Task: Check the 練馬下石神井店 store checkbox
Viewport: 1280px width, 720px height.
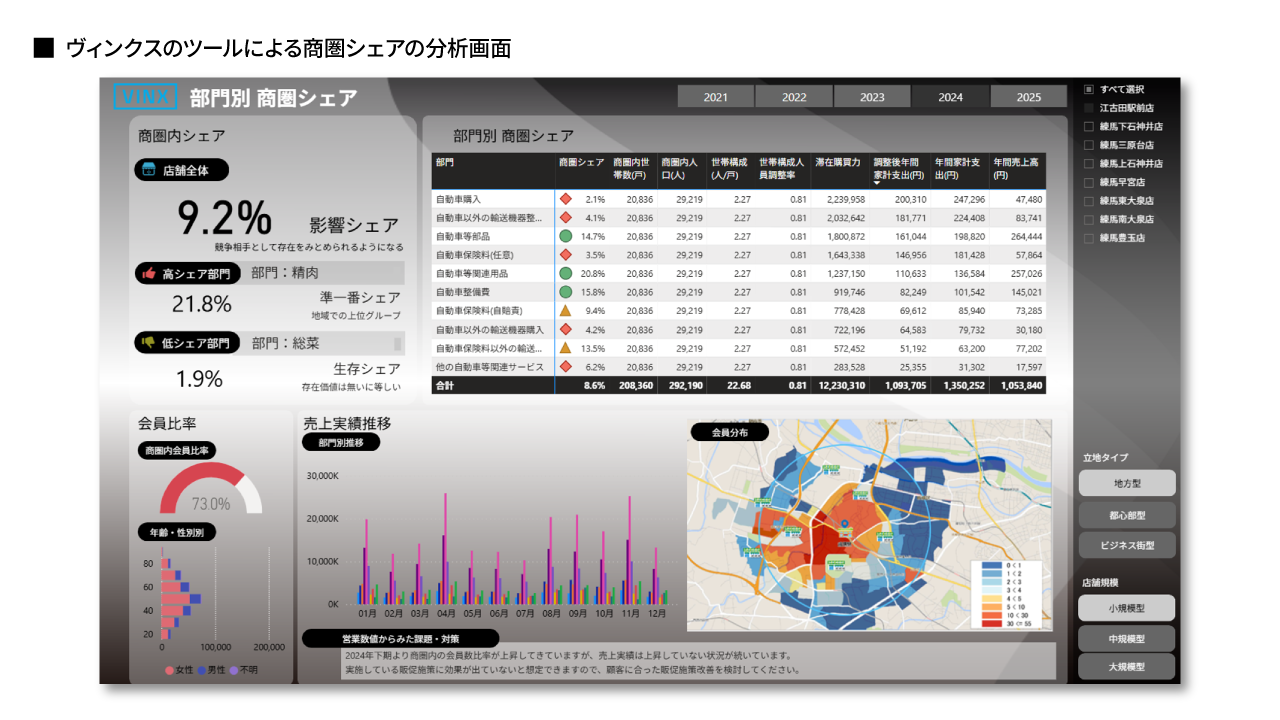Action: [1089, 127]
